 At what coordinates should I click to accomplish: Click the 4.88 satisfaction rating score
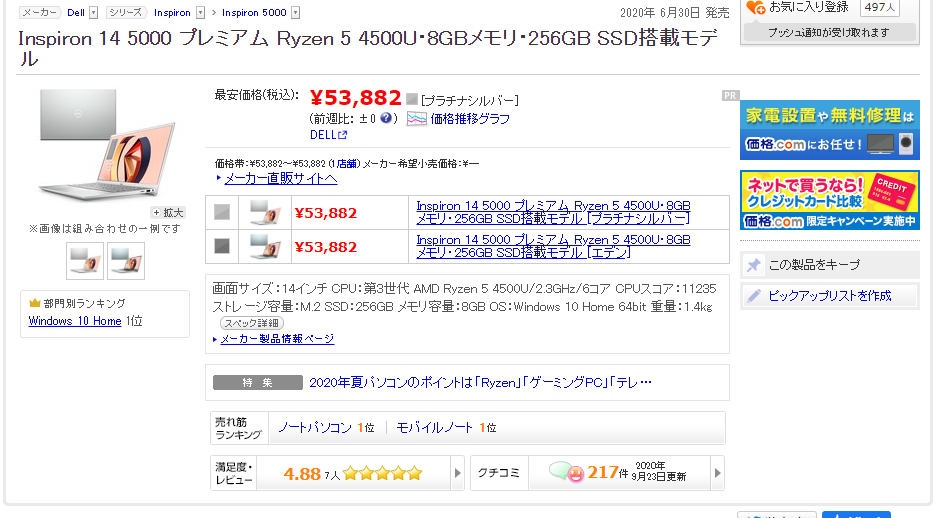(x=302, y=474)
